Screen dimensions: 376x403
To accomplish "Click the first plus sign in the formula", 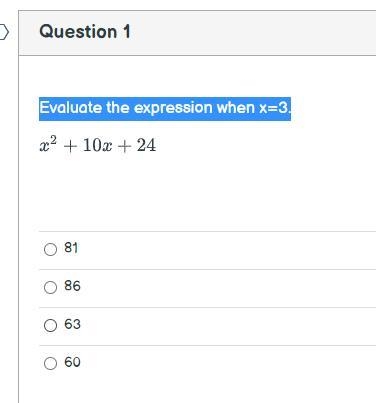I will coord(70,147).
